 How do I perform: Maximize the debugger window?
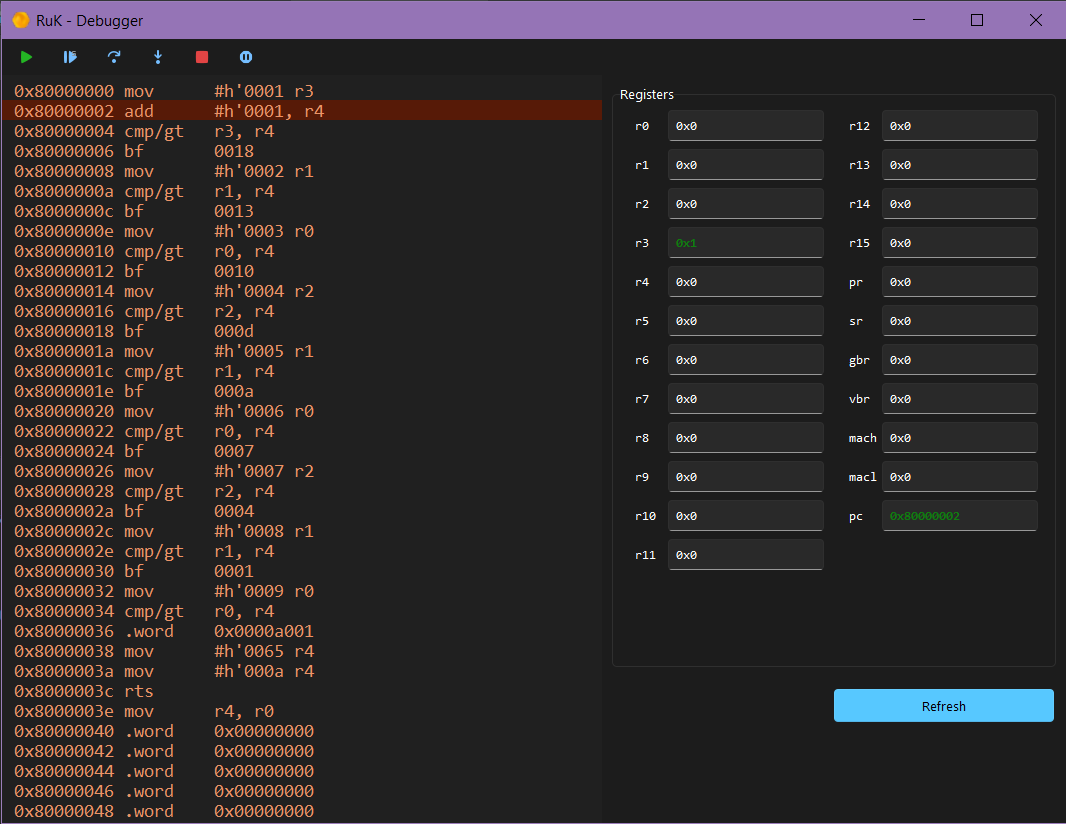tap(977, 20)
